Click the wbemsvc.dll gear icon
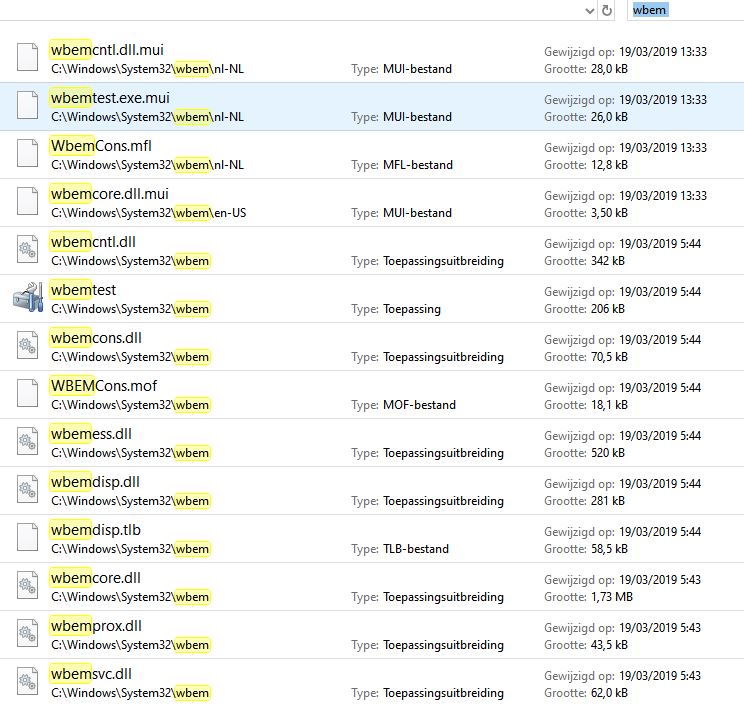The image size is (744, 718). pyautogui.click(x=28, y=683)
